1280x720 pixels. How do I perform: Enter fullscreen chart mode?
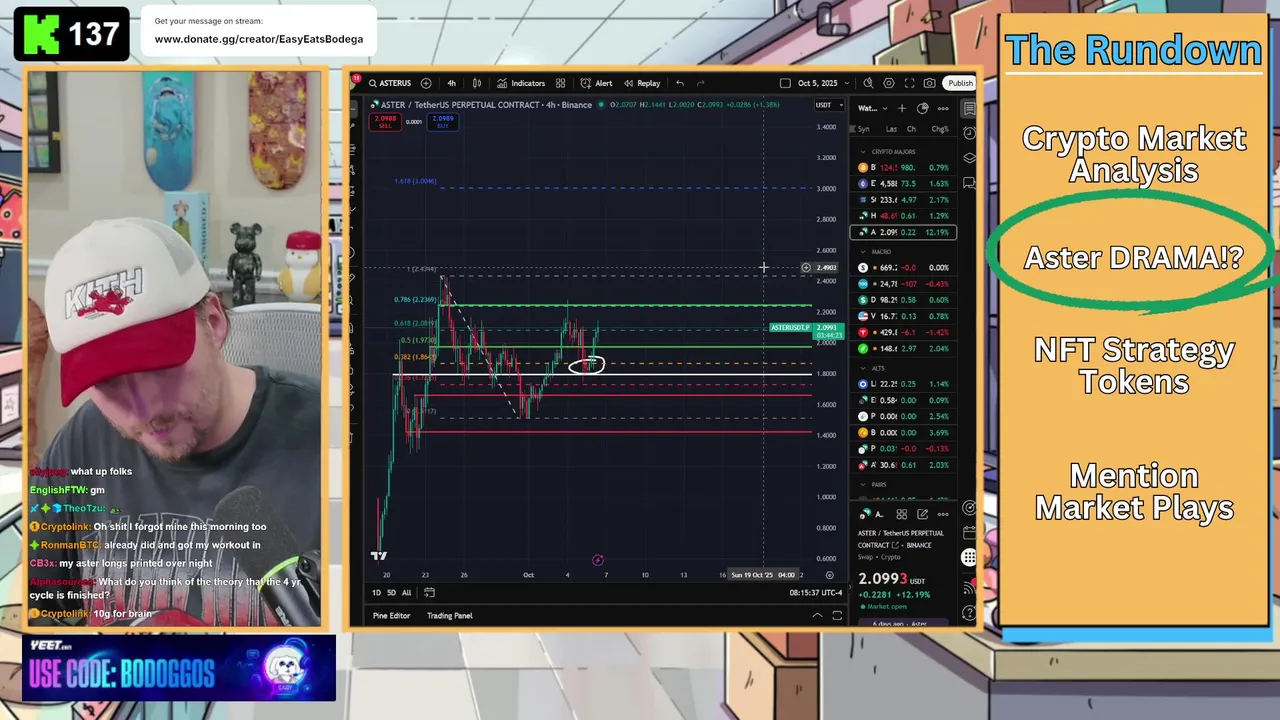(x=909, y=83)
